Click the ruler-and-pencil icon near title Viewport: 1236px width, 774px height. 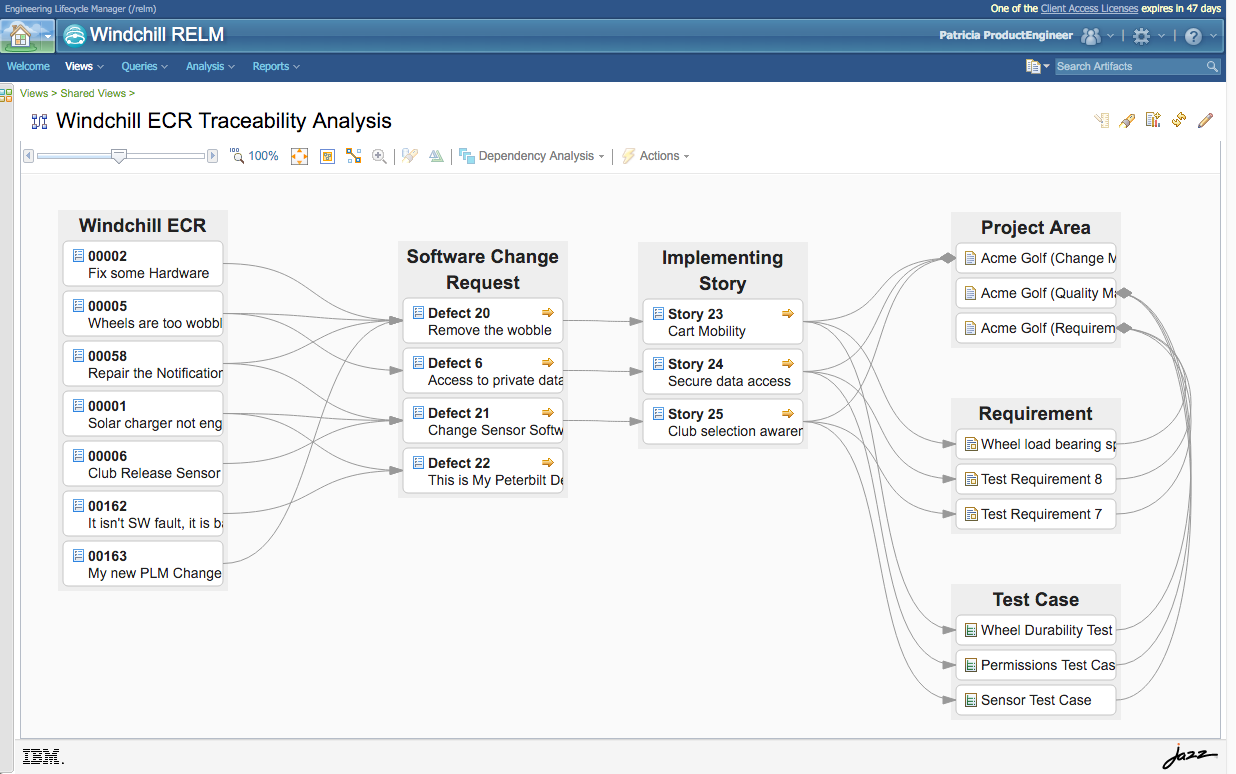coord(1102,120)
